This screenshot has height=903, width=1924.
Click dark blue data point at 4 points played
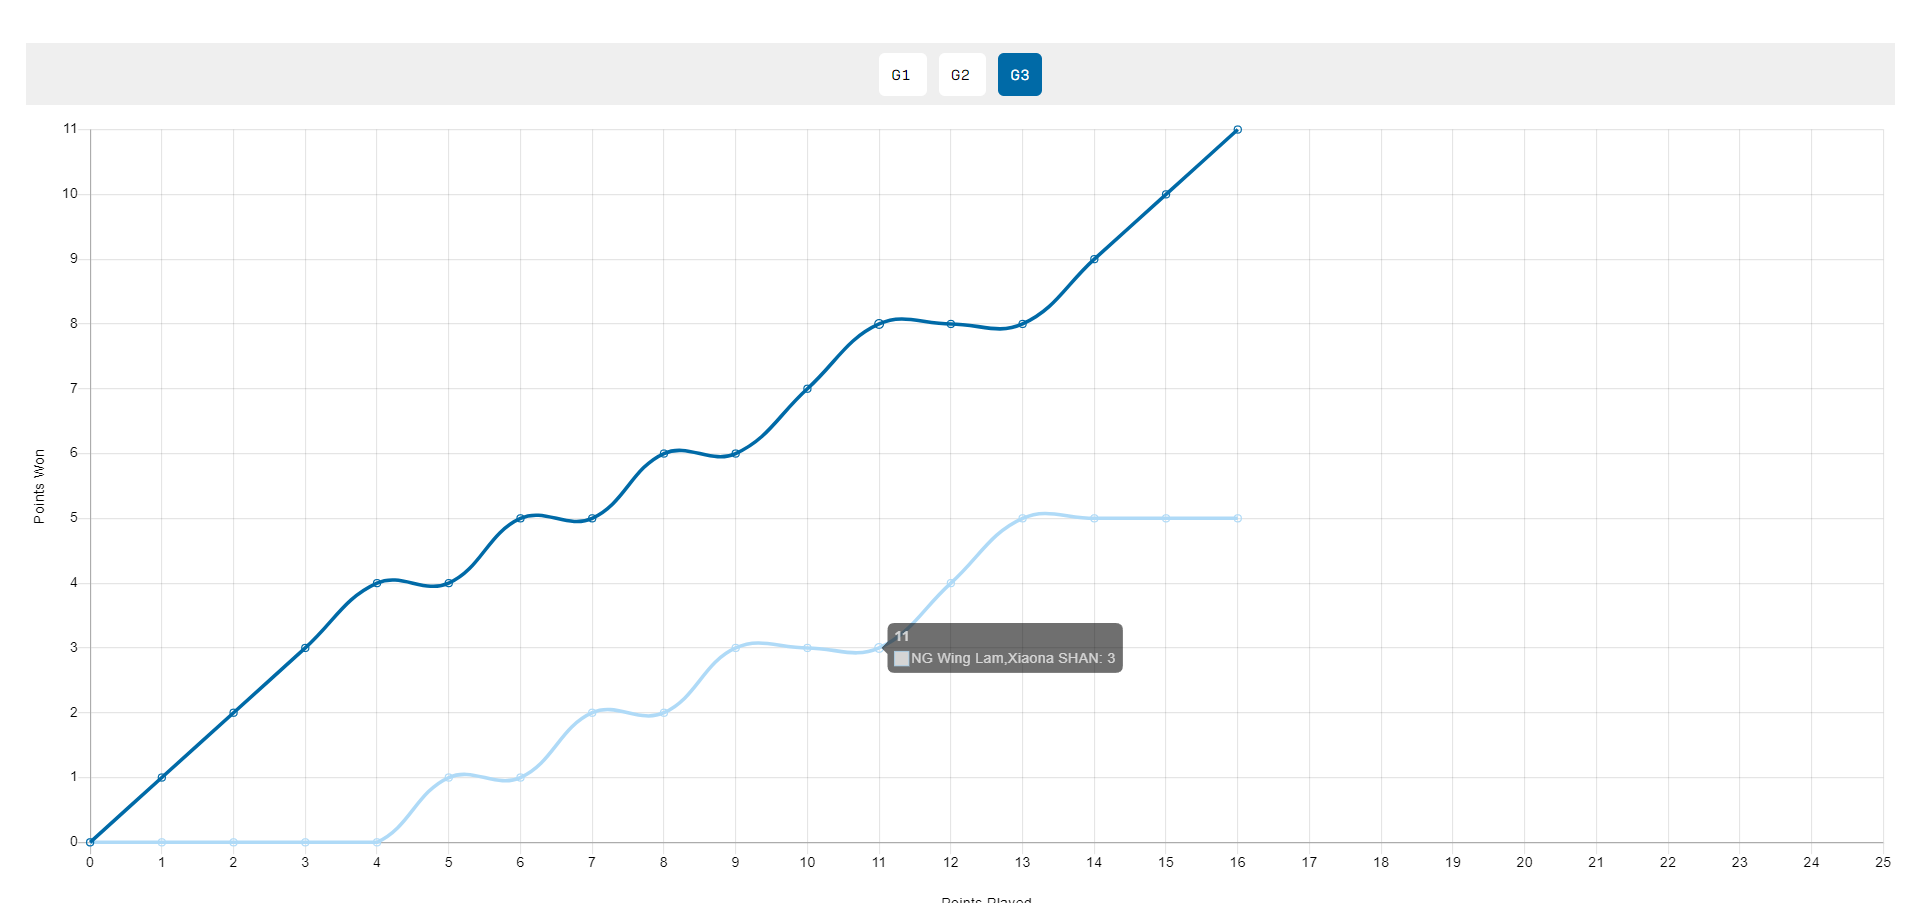coord(377,583)
